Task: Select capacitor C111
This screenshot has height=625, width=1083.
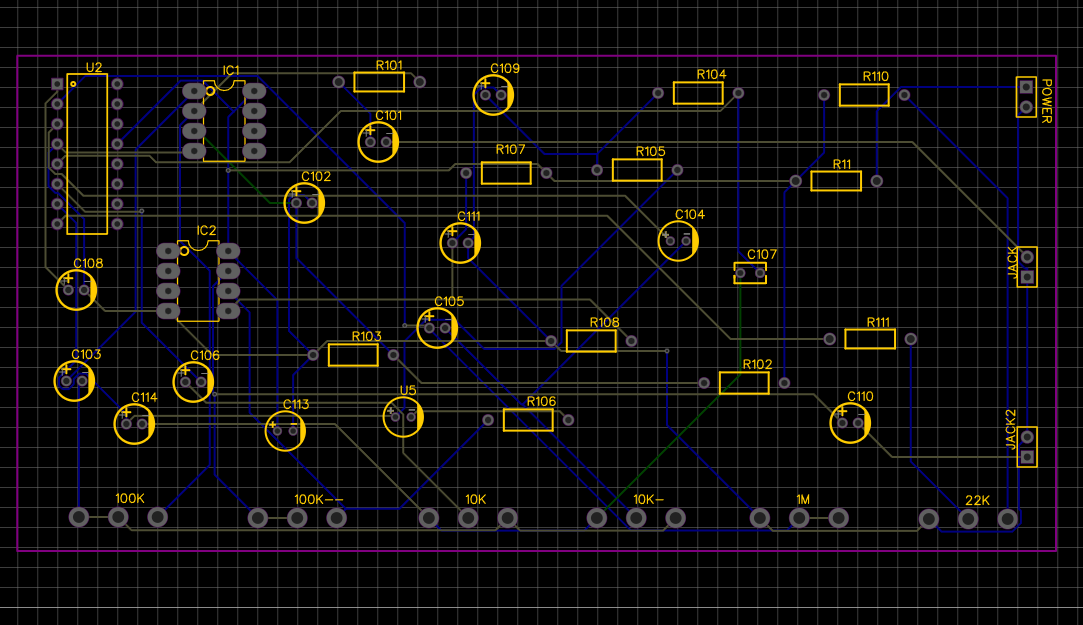Action: click(x=460, y=242)
